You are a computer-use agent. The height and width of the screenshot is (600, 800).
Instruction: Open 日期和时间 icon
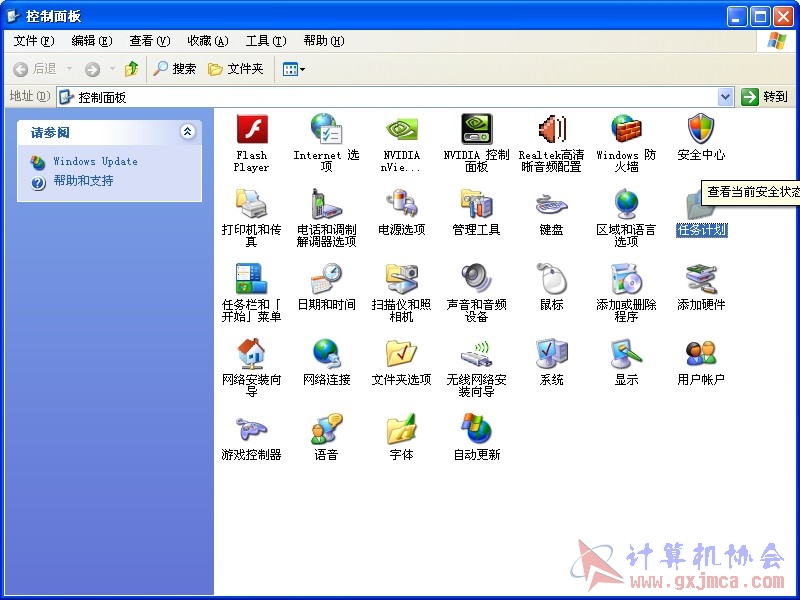pyautogui.click(x=327, y=279)
